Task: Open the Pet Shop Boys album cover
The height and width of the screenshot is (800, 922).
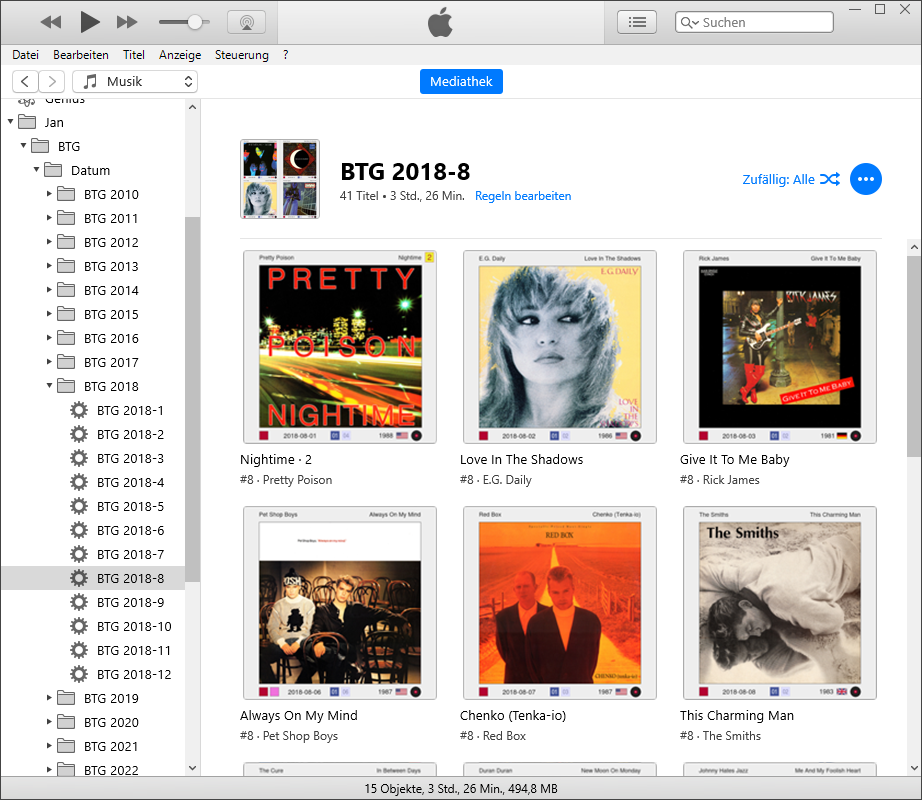Action: tap(340, 603)
